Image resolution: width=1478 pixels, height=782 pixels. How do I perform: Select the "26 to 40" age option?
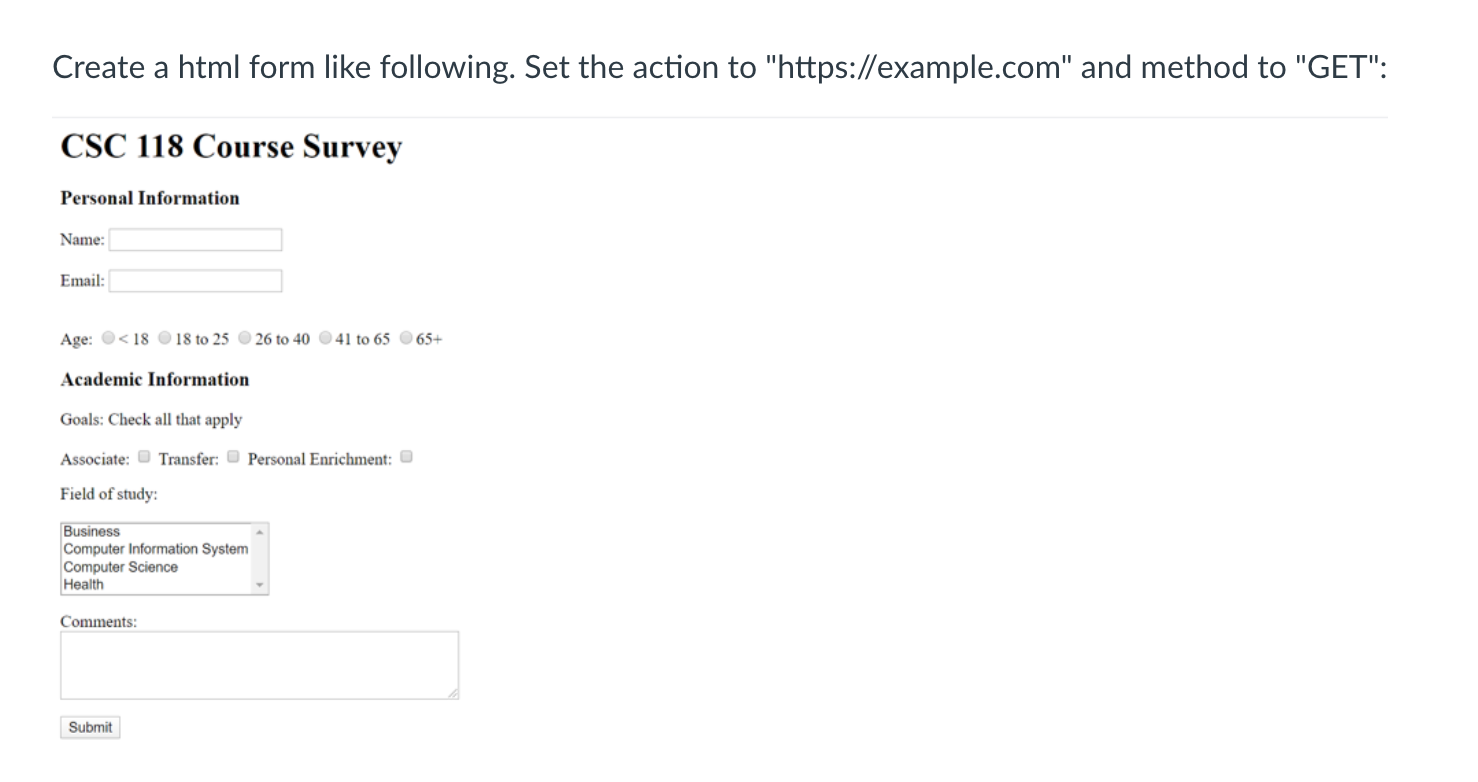(x=244, y=338)
